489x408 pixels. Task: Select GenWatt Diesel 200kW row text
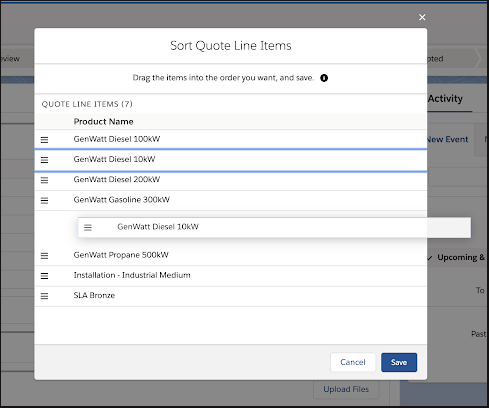117,179
